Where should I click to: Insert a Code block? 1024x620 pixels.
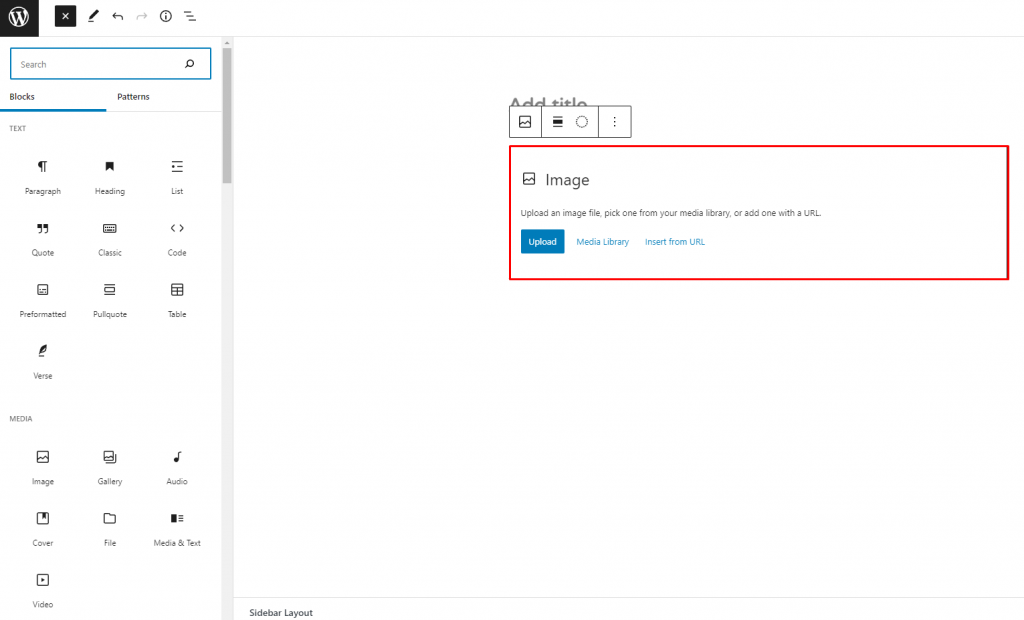pyautogui.click(x=177, y=238)
